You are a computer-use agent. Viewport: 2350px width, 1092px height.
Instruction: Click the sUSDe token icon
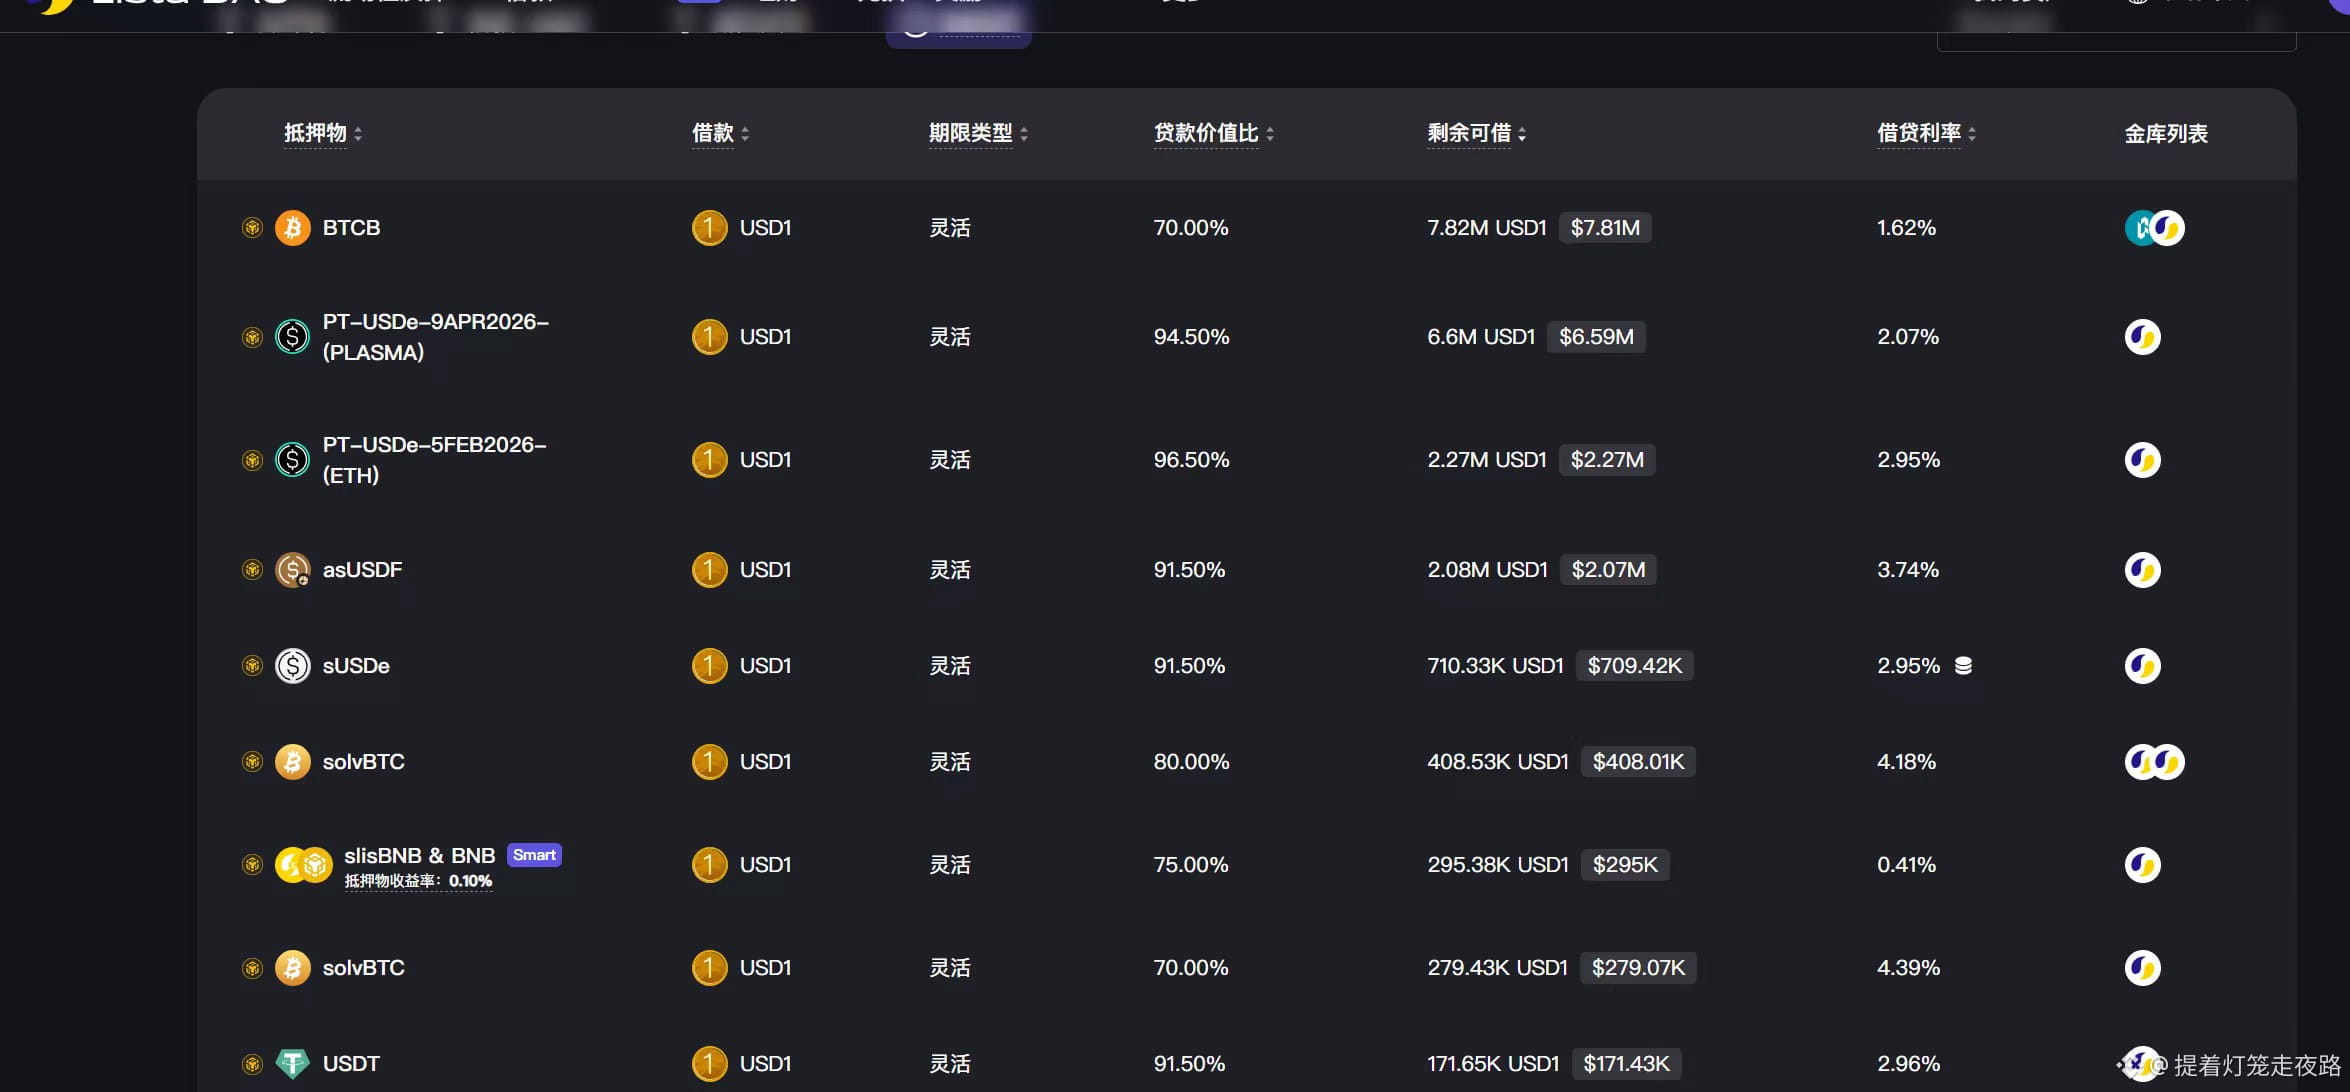tap(292, 666)
